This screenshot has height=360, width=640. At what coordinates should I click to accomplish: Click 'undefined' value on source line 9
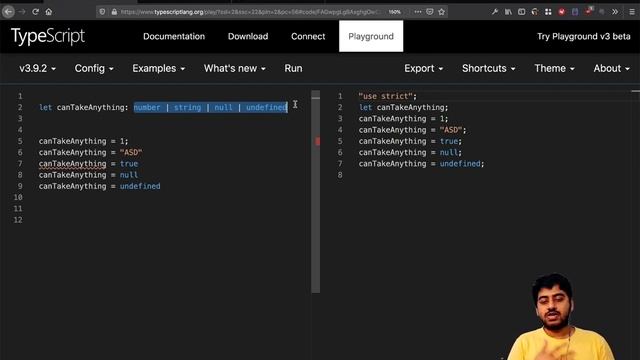(x=140, y=186)
